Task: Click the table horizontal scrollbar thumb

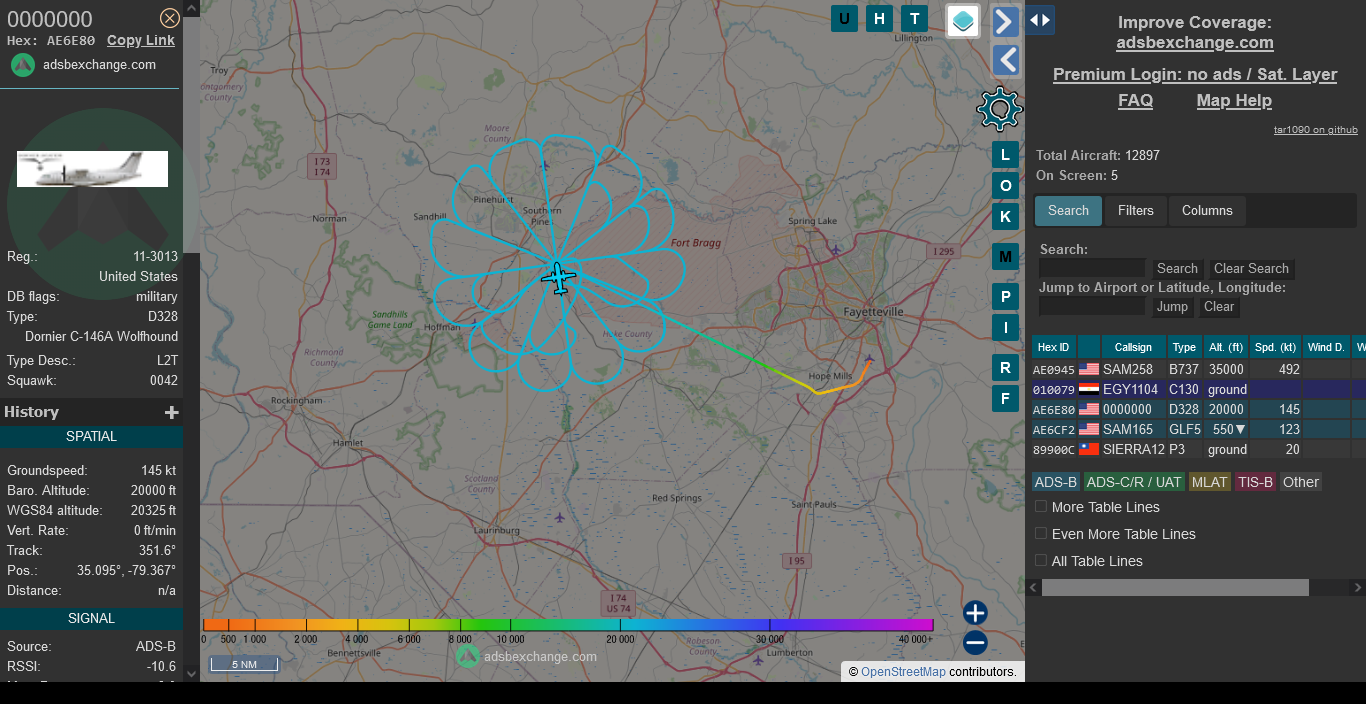Action: click(1175, 588)
